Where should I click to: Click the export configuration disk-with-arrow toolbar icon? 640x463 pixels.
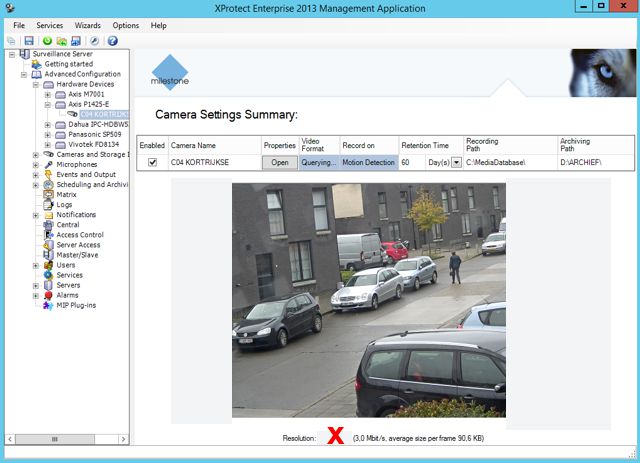click(76, 40)
